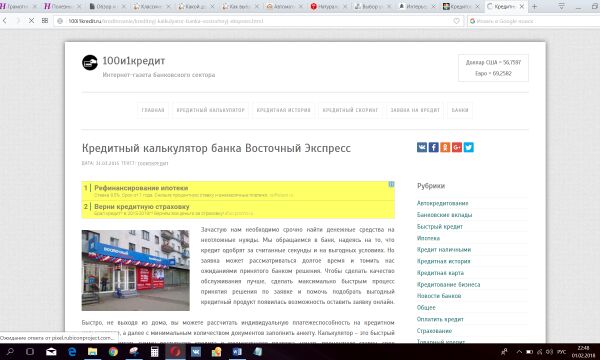The height and width of the screenshot is (360, 600).
Task: Open the Кредитная карта category
Action: coord(440,273)
